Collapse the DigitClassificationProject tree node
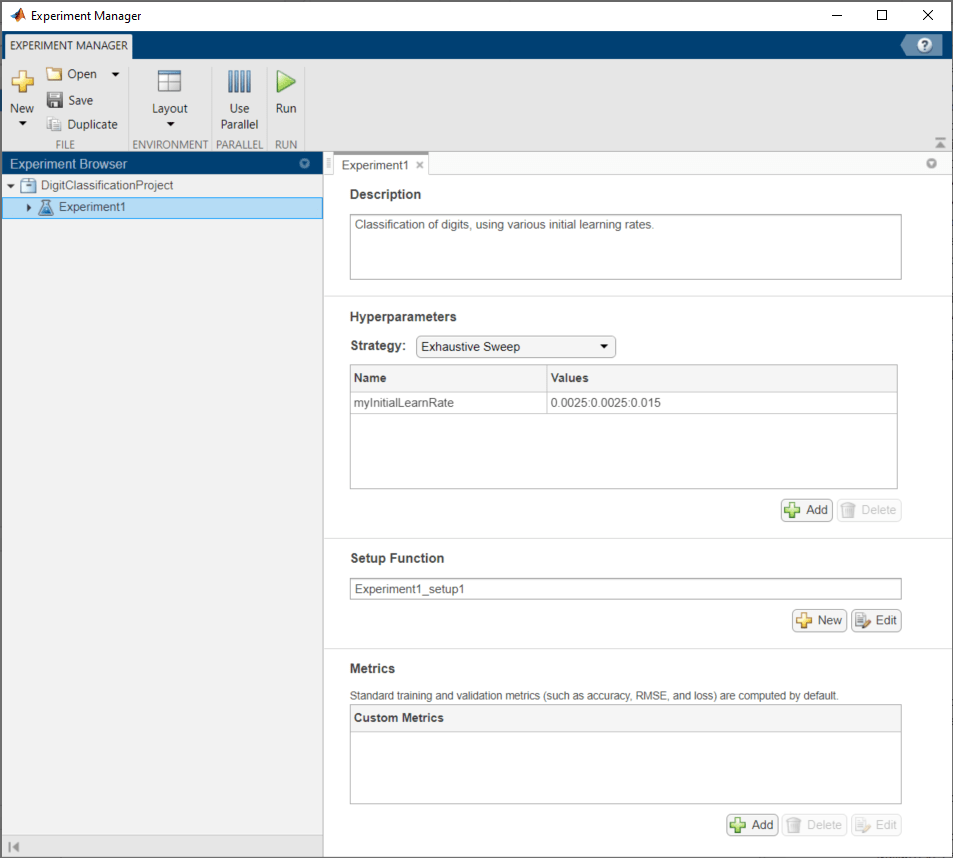Image resolution: width=953 pixels, height=858 pixels. pyautogui.click(x=11, y=186)
